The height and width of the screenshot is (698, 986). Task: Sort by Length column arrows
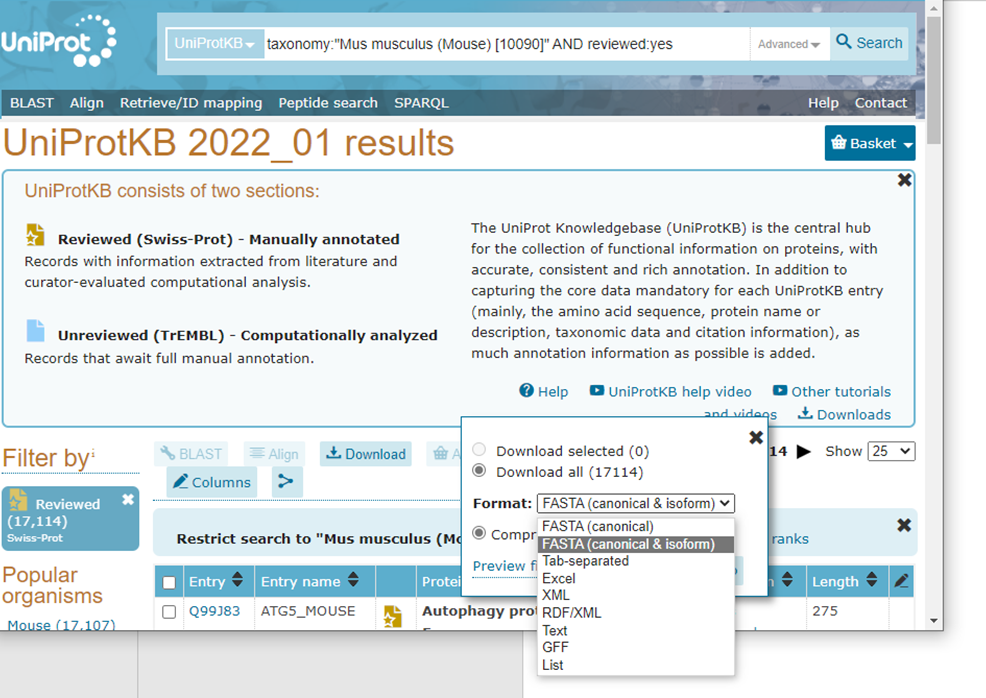pos(872,579)
